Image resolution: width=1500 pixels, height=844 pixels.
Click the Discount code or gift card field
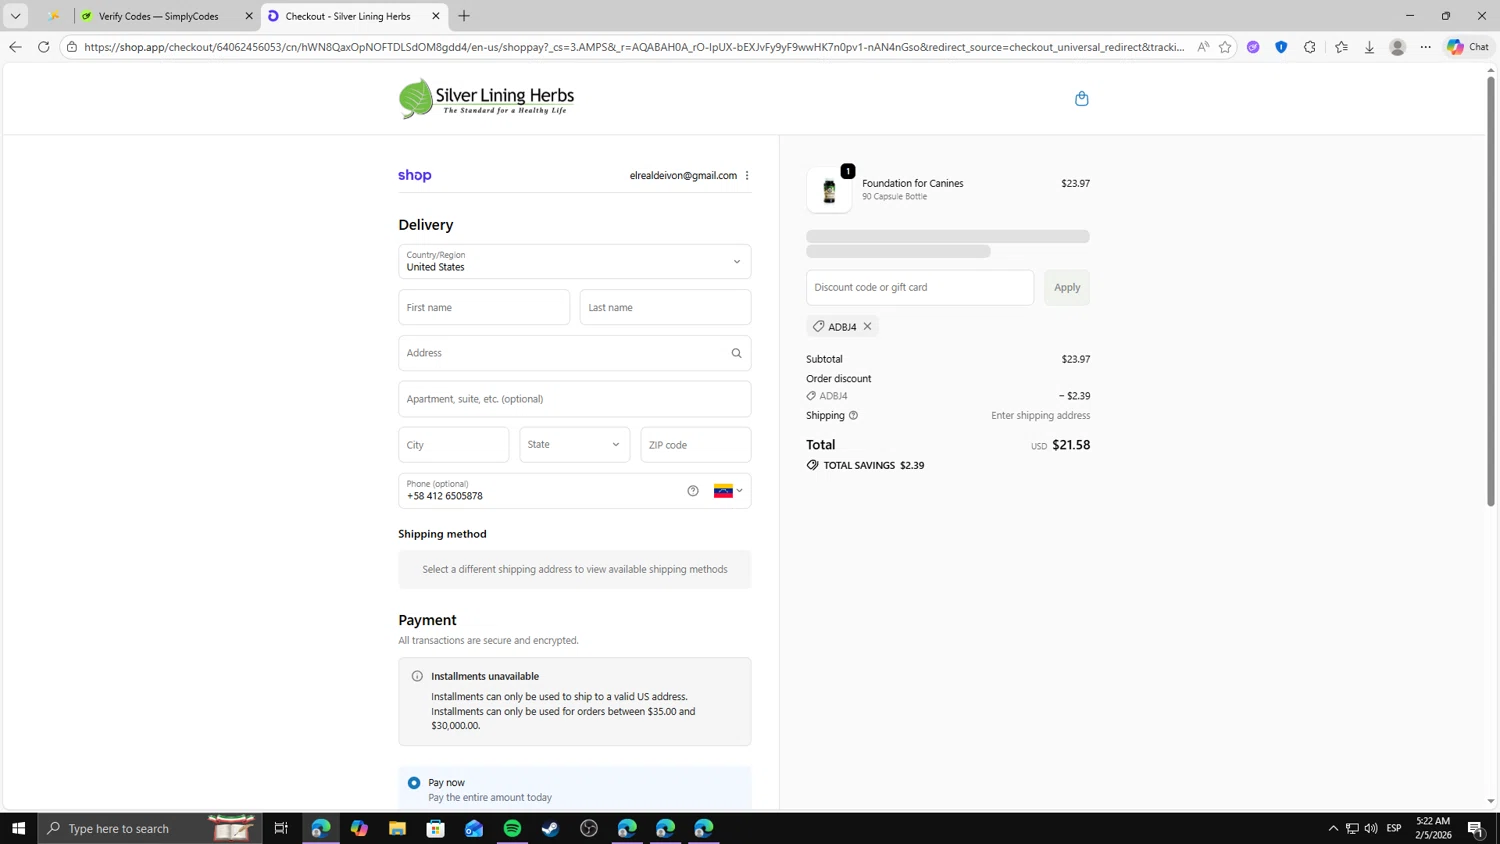coord(920,288)
